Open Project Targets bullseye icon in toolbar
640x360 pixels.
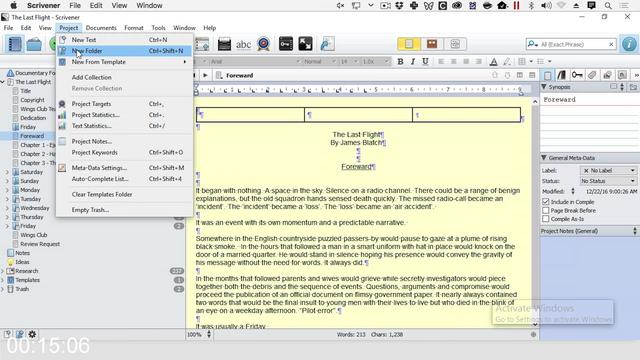[x=264, y=44]
